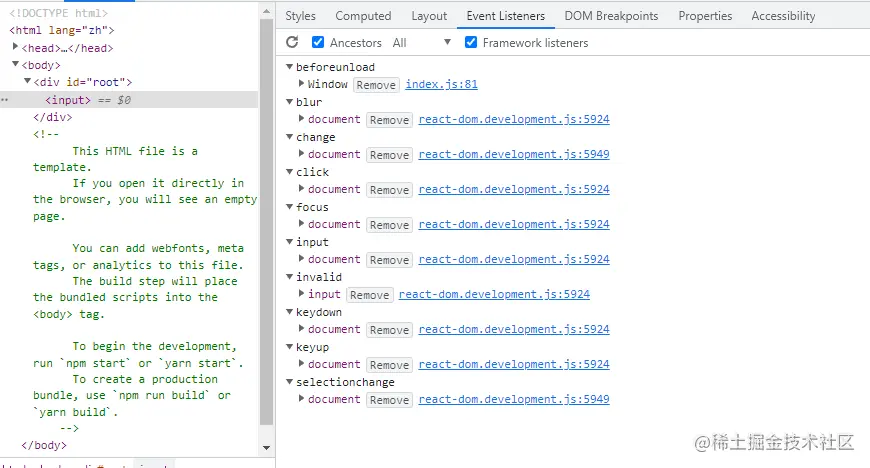The width and height of the screenshot is (870, 468).
Task: Remove the click document listener
Action: tap(389, 190)
